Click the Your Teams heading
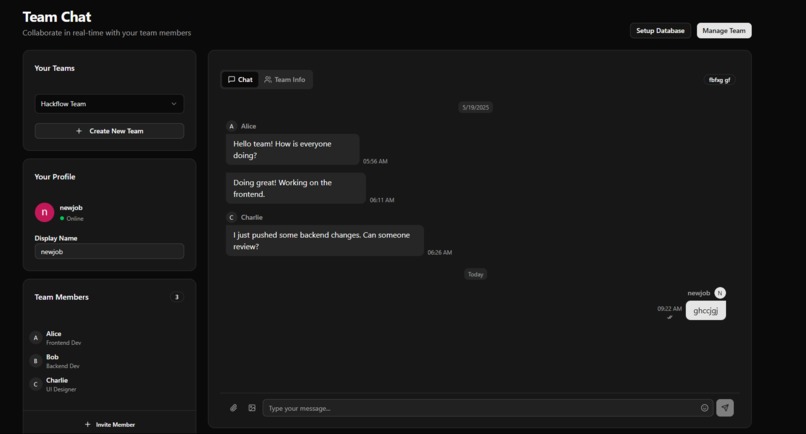806x434 pixels. pos(54,68)
